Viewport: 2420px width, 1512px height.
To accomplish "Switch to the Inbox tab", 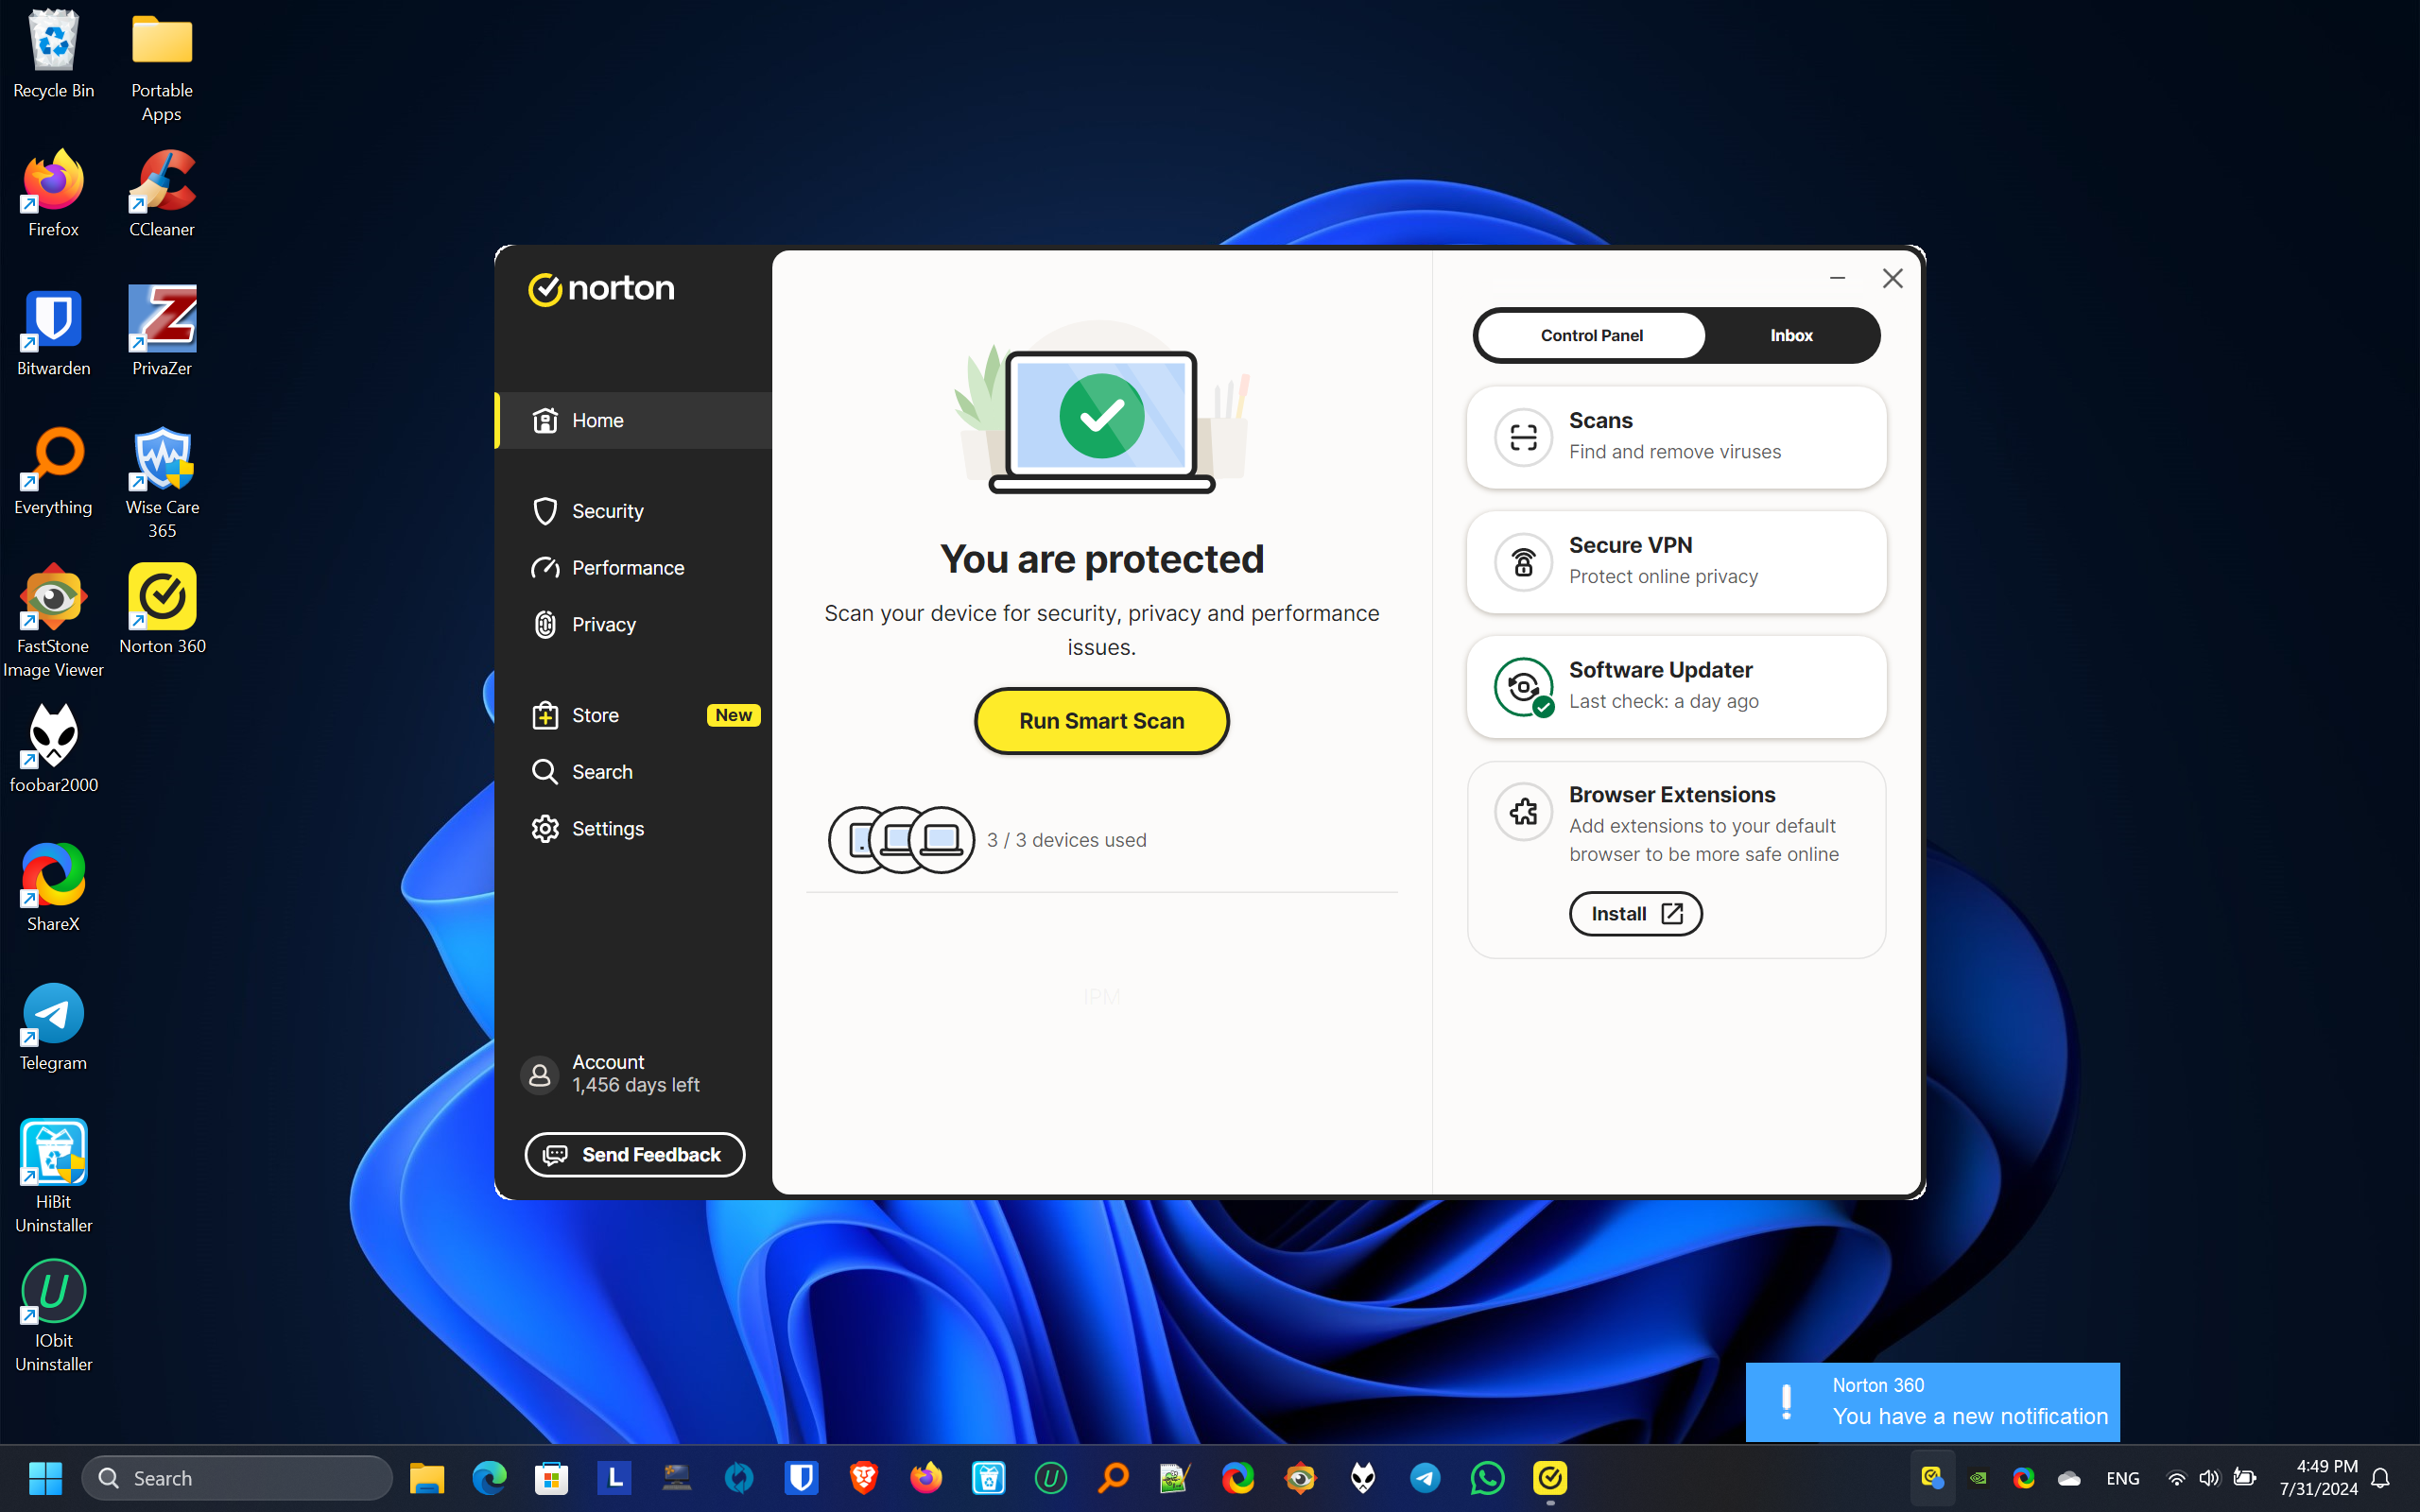I will click(1790, 336).
